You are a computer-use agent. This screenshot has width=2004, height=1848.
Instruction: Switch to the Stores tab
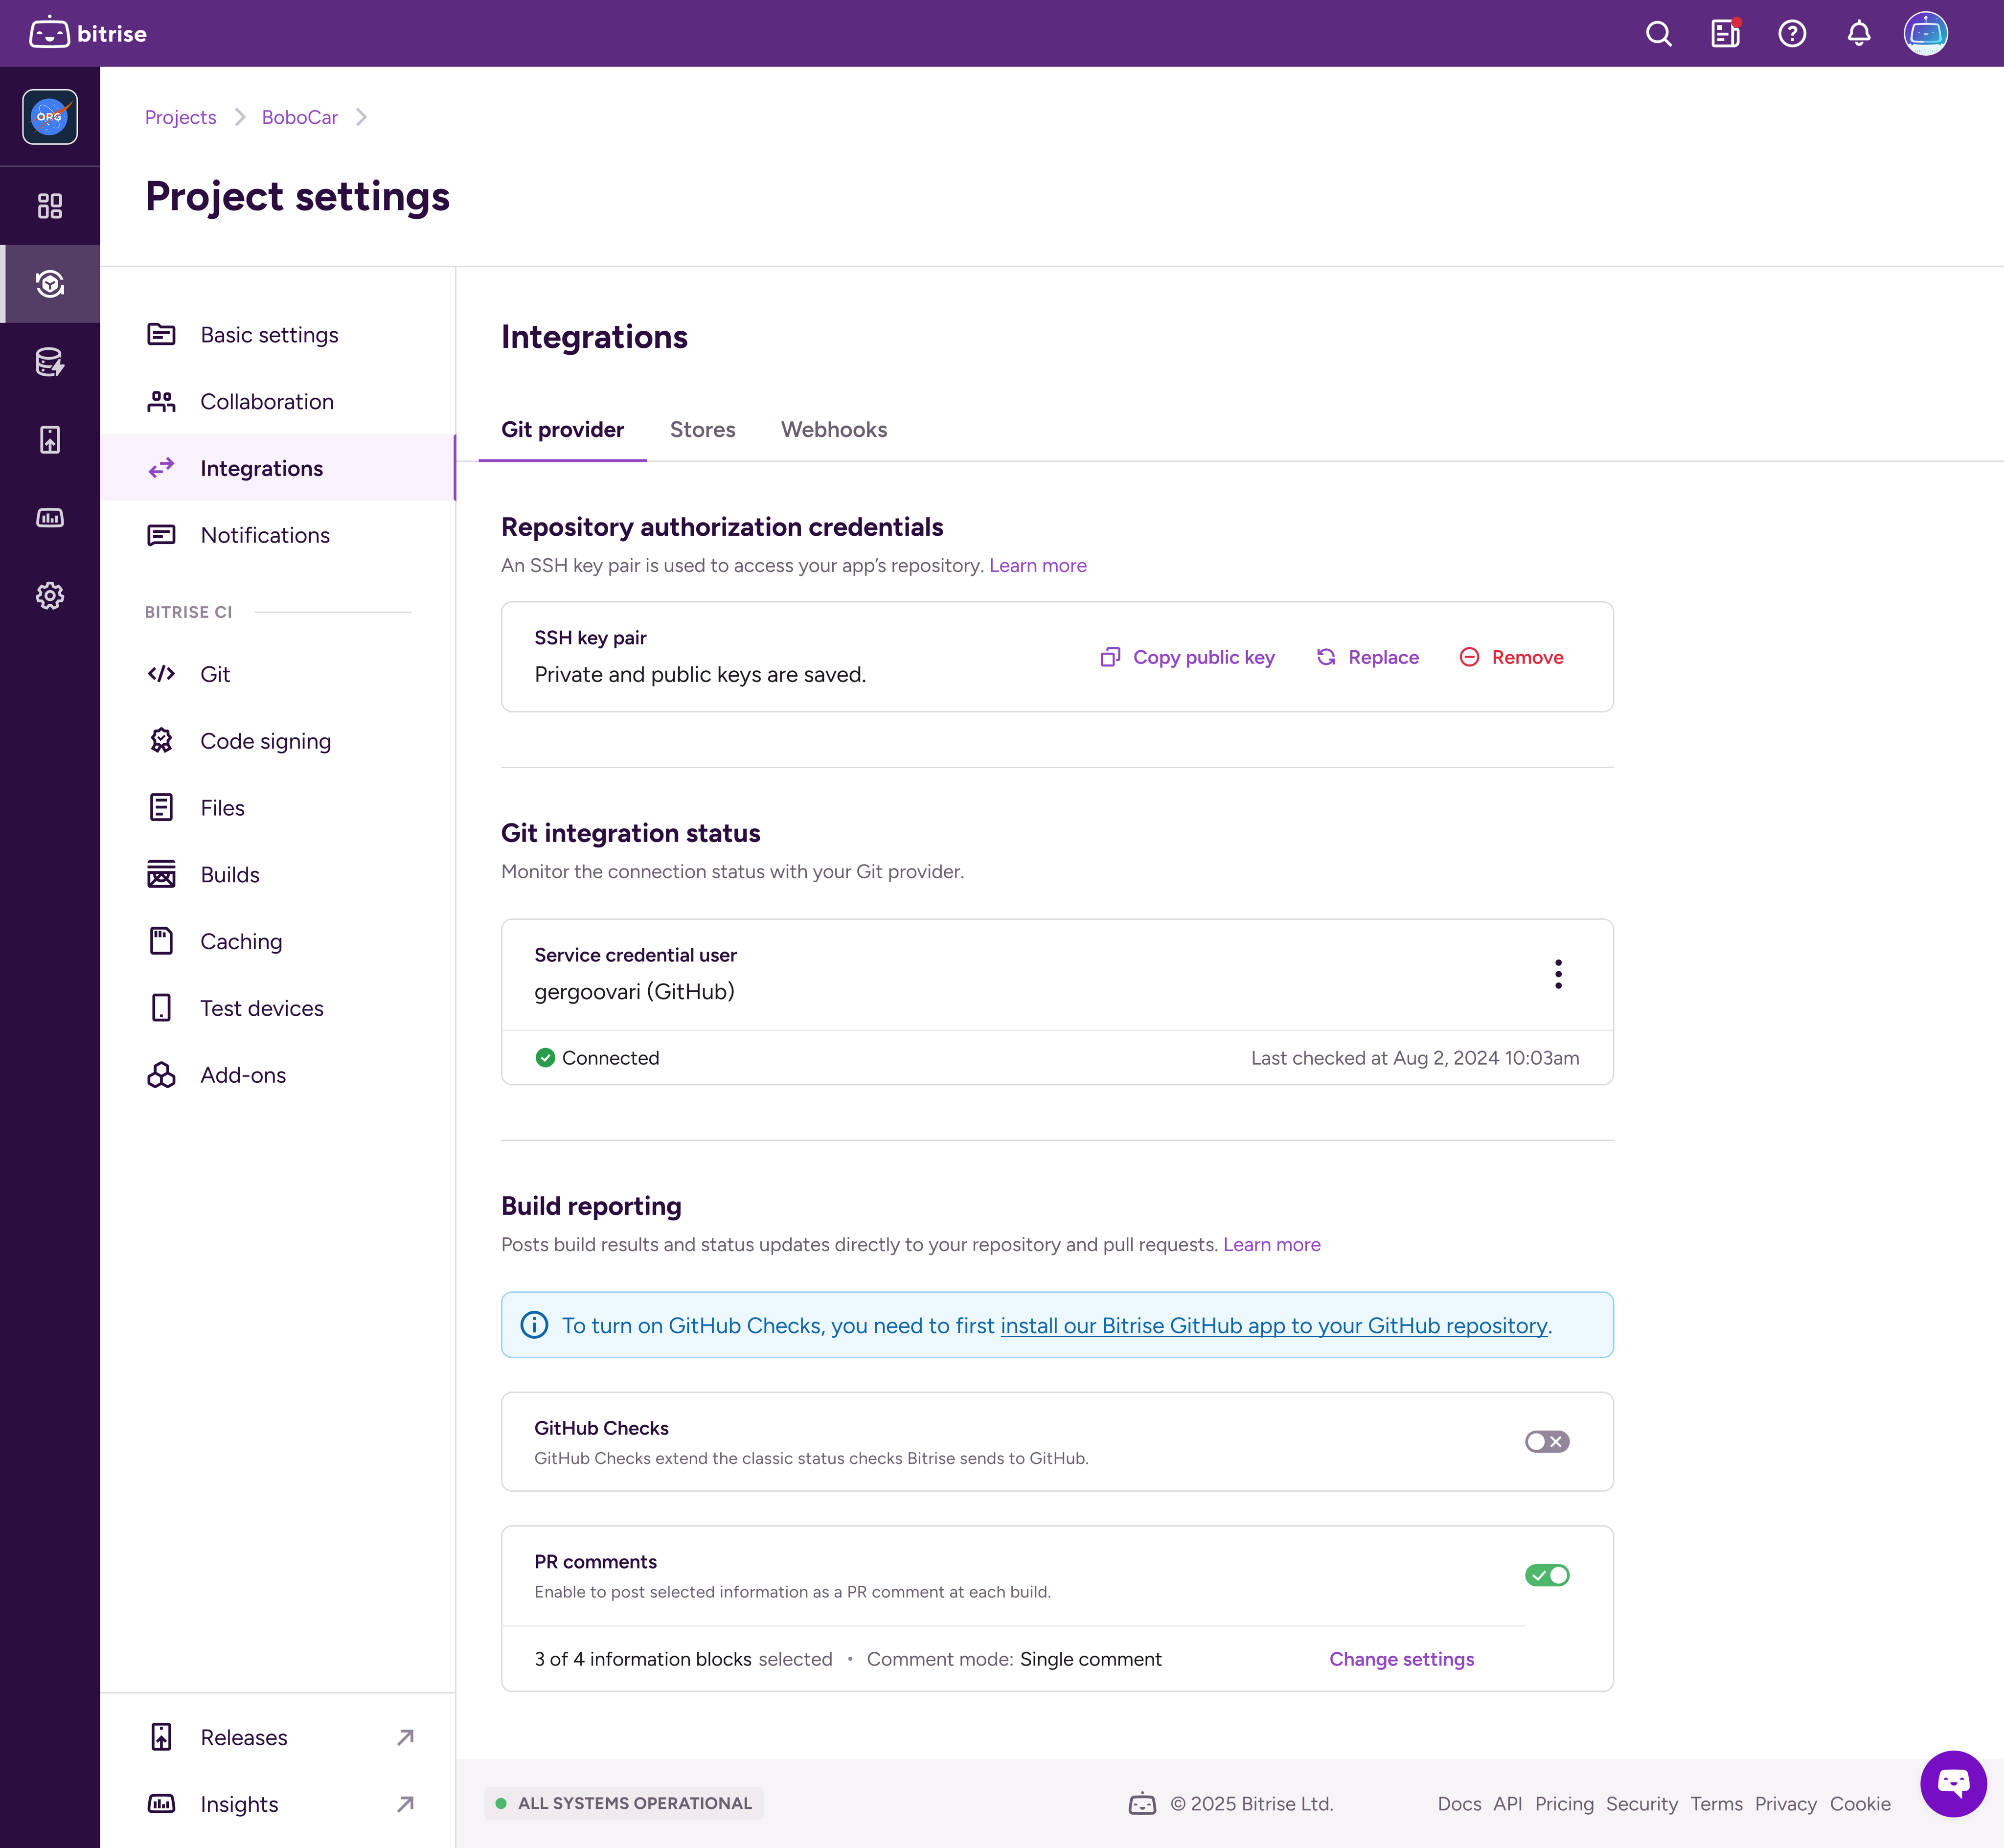[702, 429]
